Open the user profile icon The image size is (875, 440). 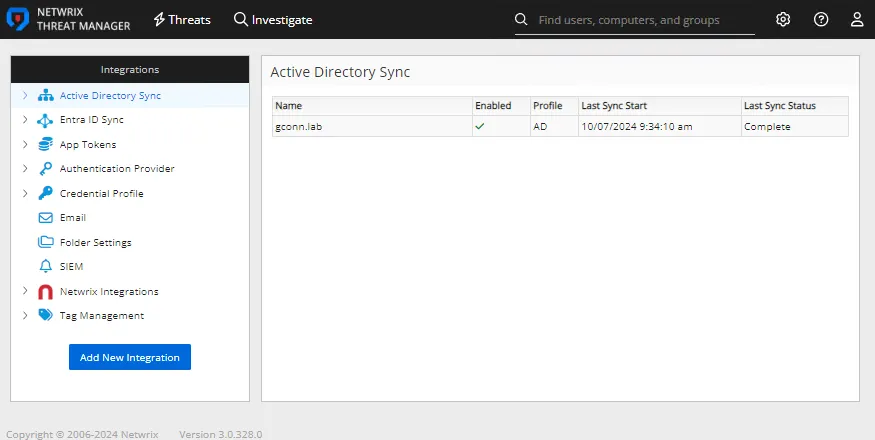[x=857, y=20]
